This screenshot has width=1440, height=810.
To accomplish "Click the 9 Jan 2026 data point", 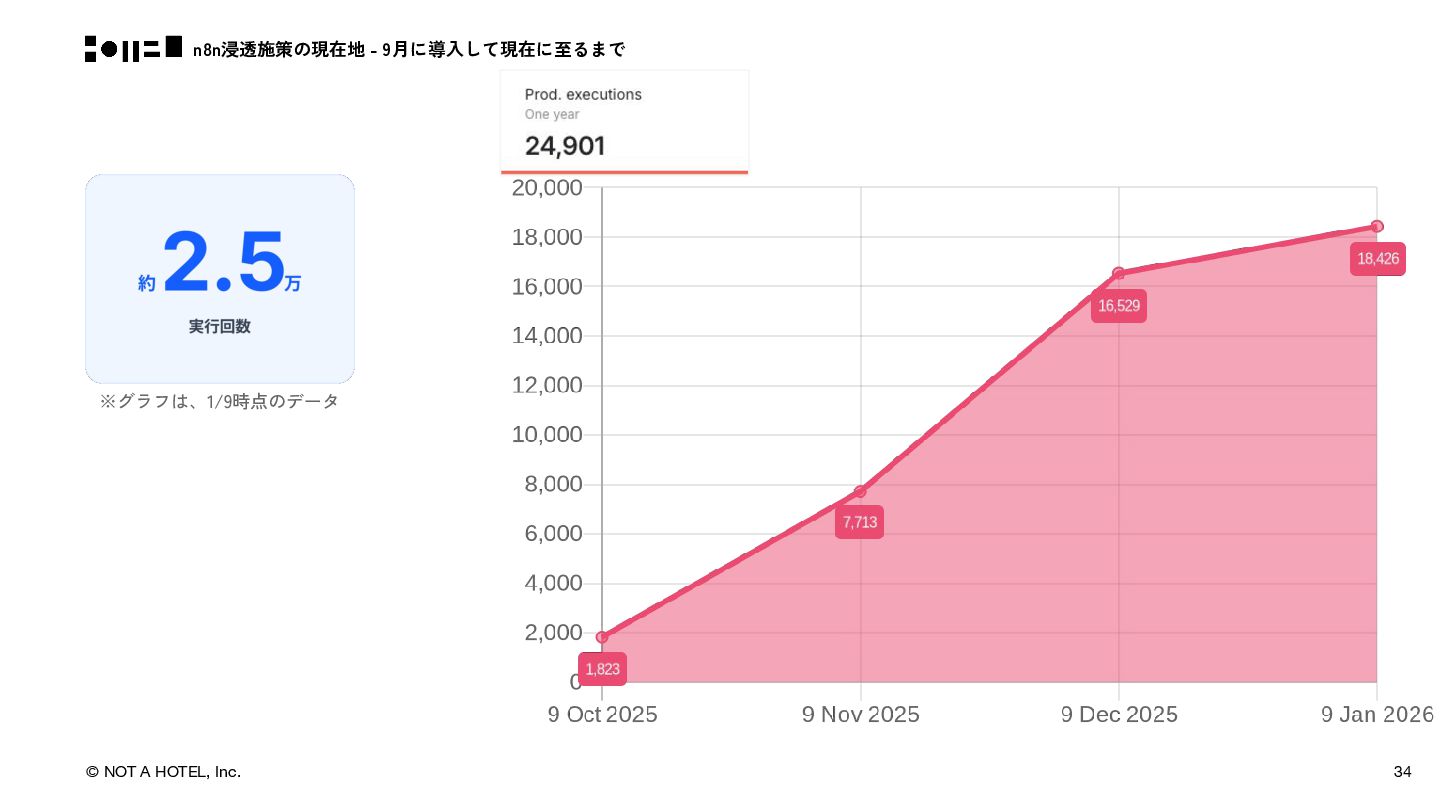I will pos(1377,226).
